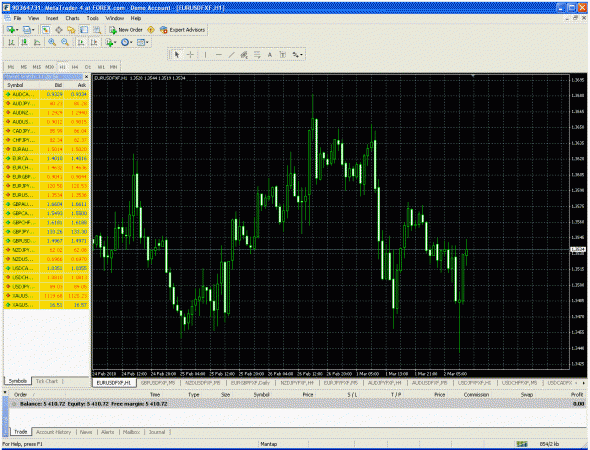The height and width of the screenshot is (450, 590).
Task: Click the yellow diamond MetaEditor icon
Action: [x=151, y=30]
